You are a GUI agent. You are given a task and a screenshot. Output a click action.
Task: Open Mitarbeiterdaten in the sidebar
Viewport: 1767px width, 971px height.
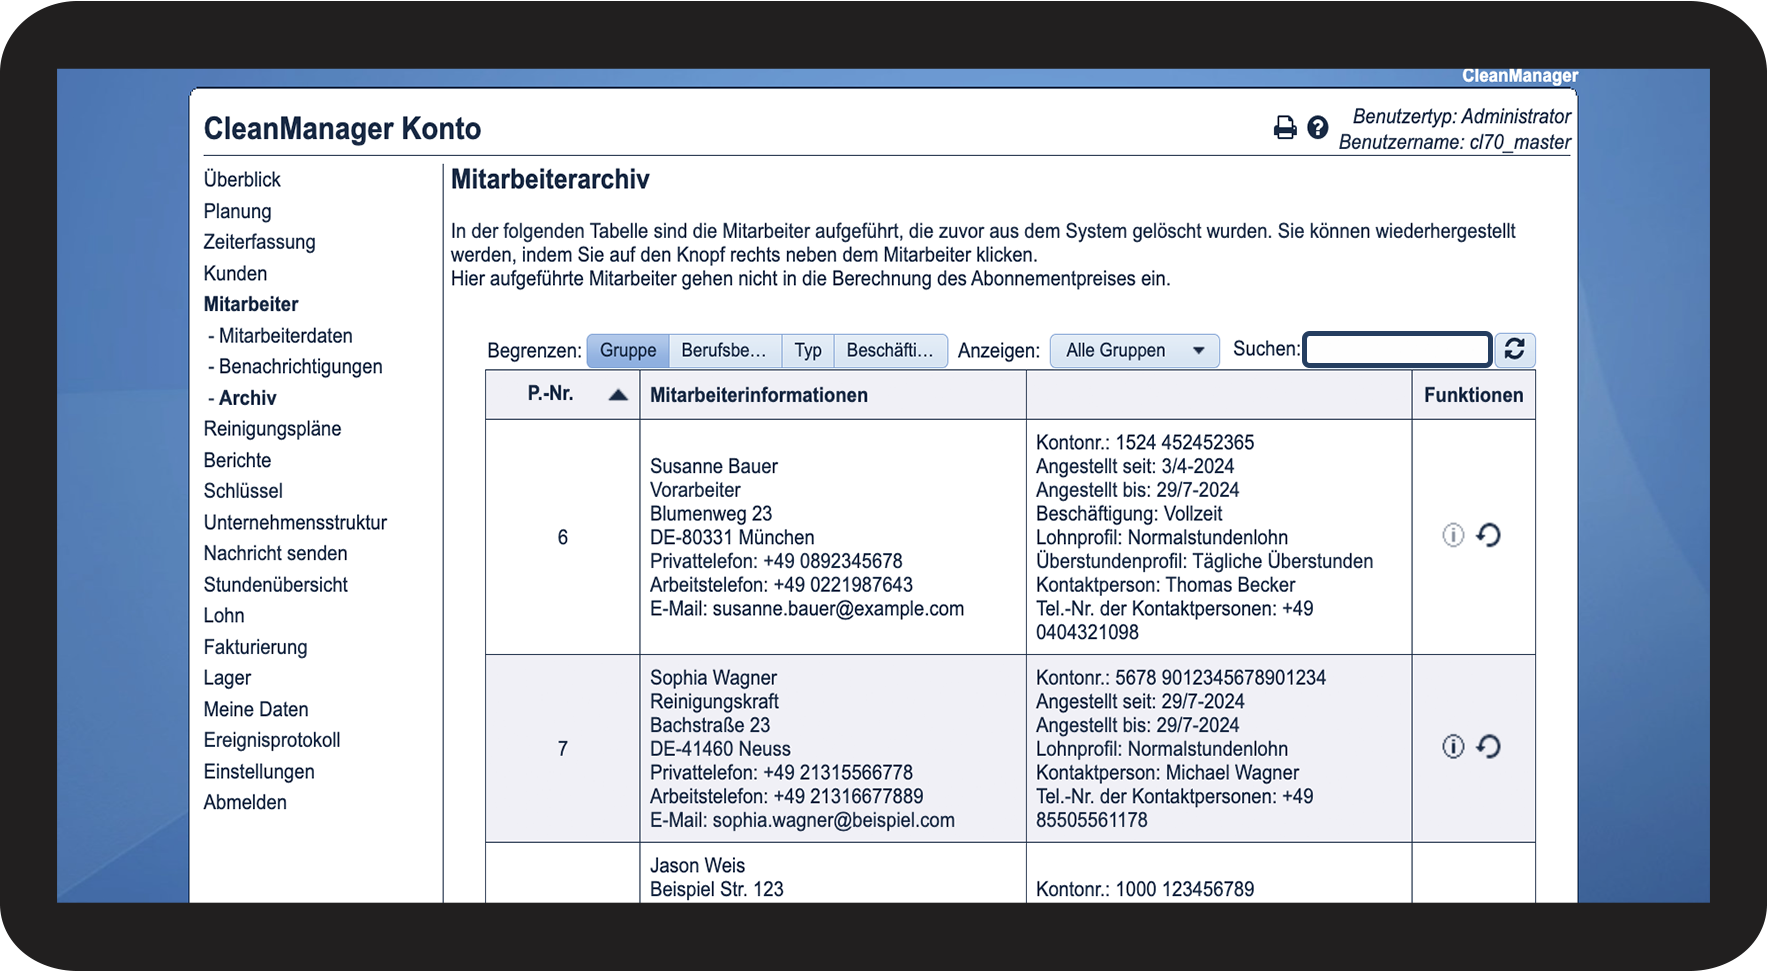pos(285,336)
